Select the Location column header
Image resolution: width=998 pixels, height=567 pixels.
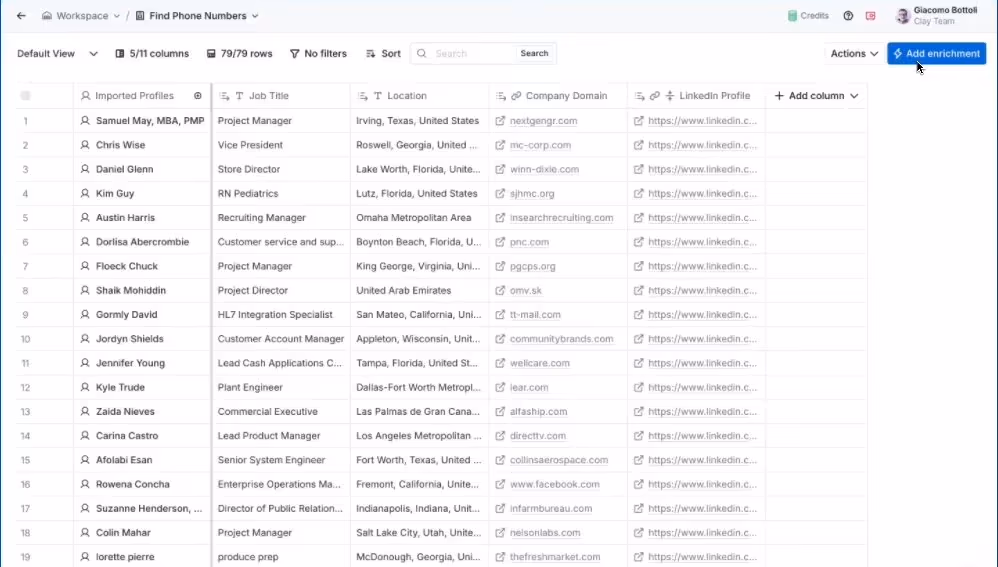419,95
